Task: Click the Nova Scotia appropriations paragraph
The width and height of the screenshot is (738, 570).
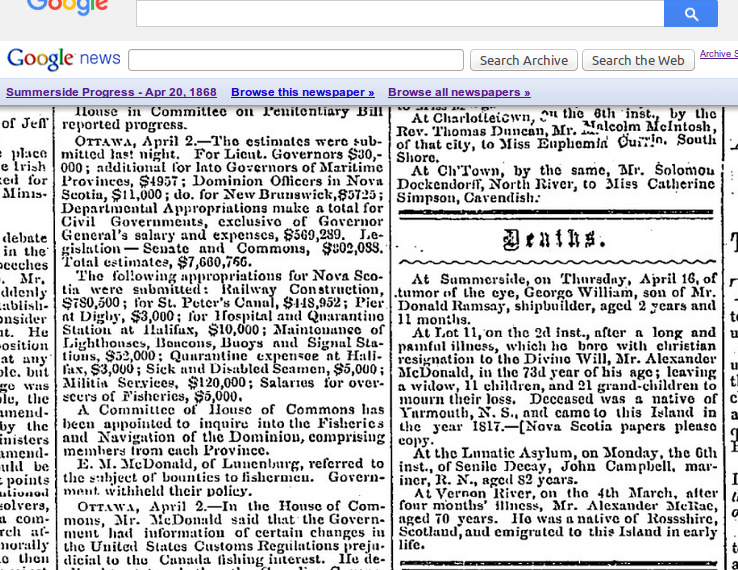Action: pyautogui.click(x=220, y=335)
